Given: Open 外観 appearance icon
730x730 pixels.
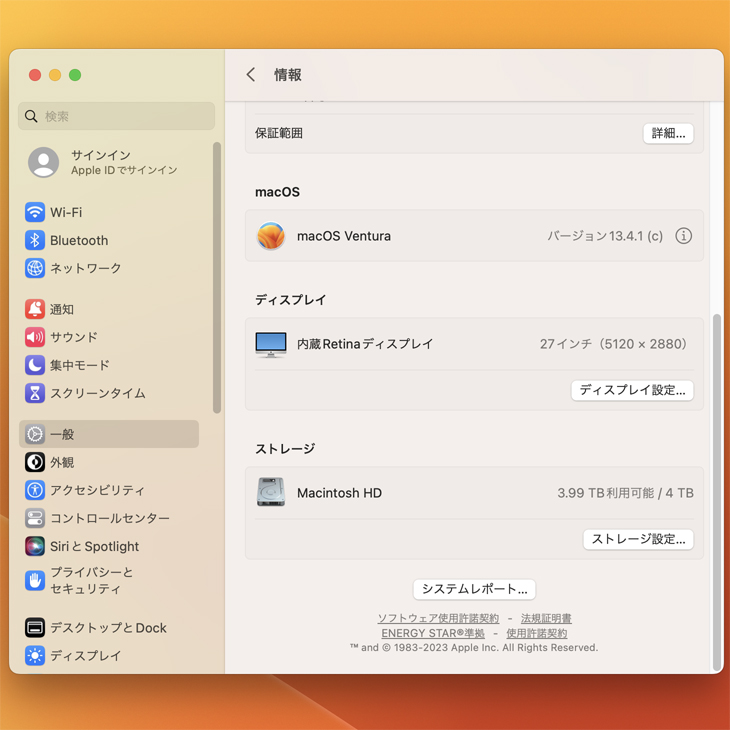Looking at the screenshot, I should pos(35,462).
